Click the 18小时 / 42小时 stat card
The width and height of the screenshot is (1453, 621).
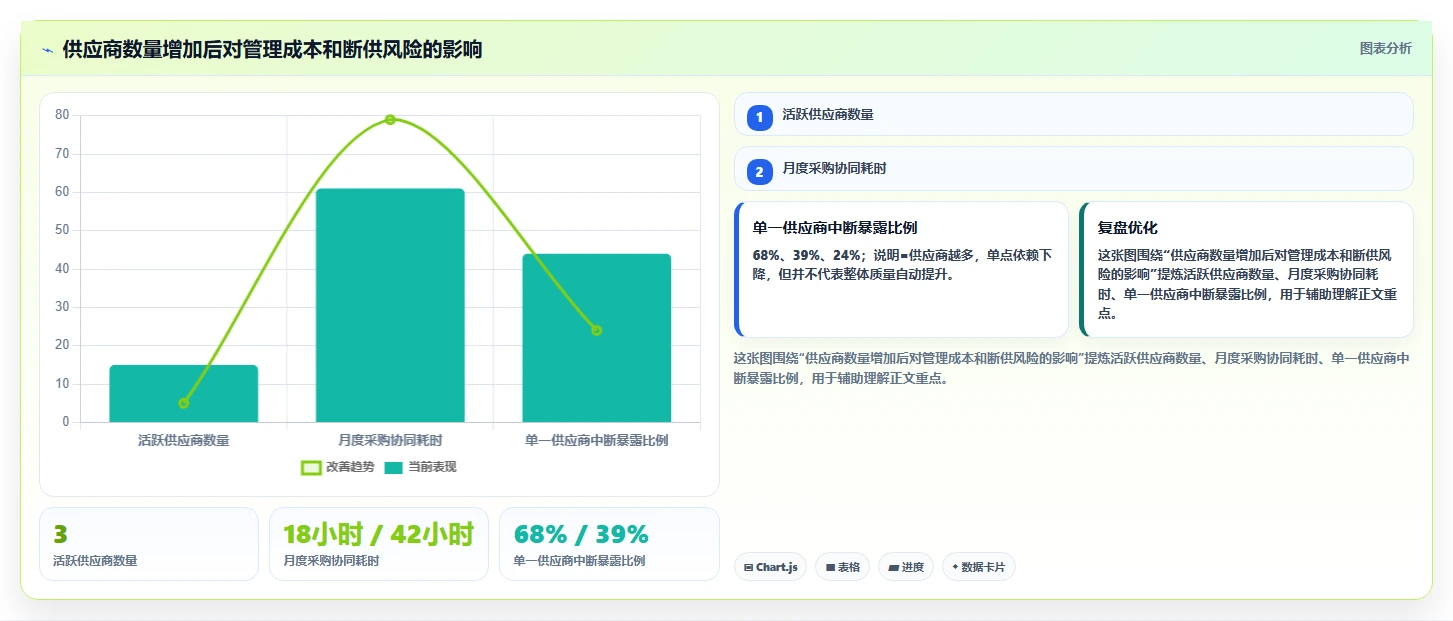point(379,544)
